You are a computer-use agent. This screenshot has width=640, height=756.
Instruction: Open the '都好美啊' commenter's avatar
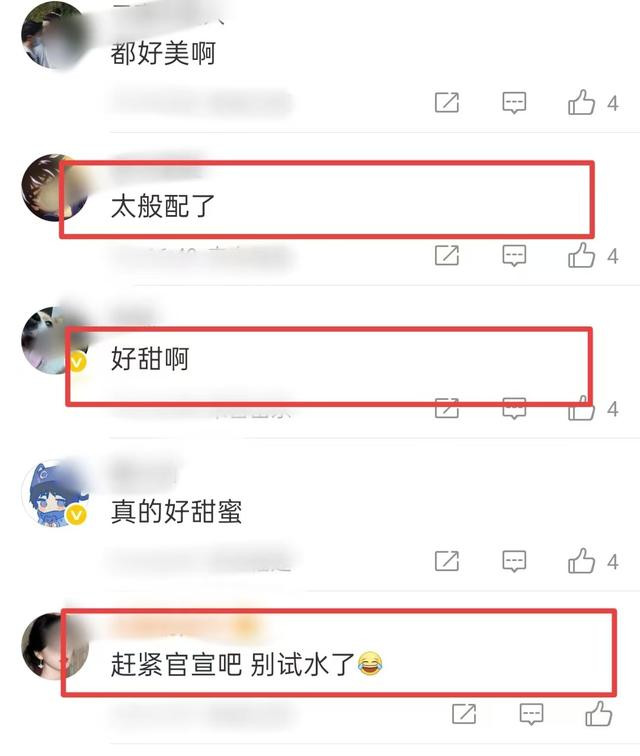[x=55, y=35]
